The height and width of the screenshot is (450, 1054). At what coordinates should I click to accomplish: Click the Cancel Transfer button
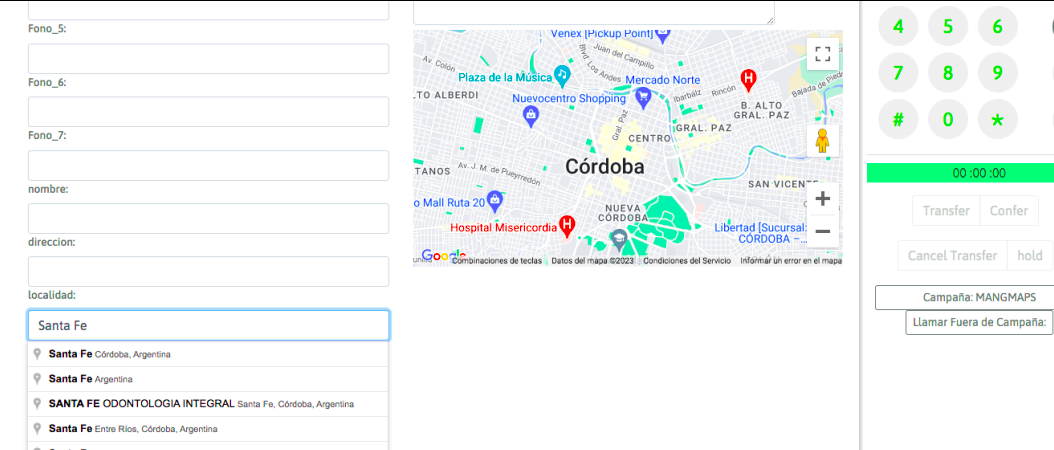tap(952, 256)
